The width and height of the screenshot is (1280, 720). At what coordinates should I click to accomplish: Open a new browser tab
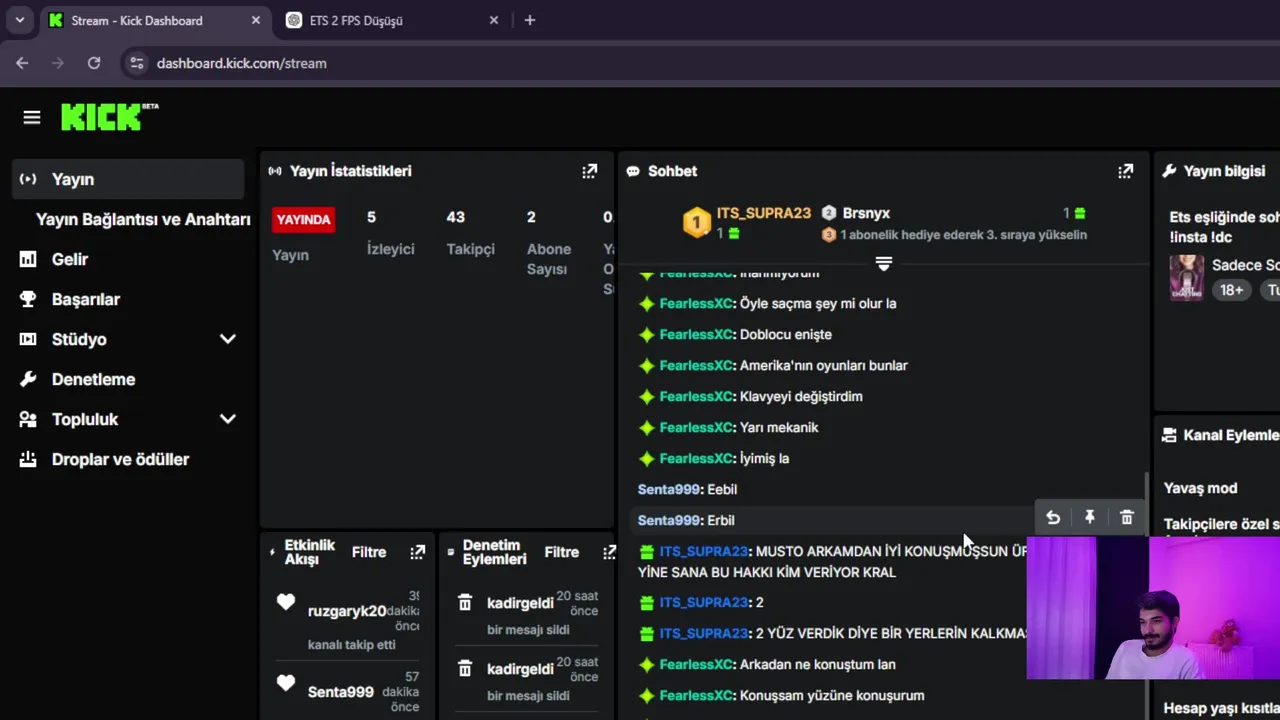(530, 20)
